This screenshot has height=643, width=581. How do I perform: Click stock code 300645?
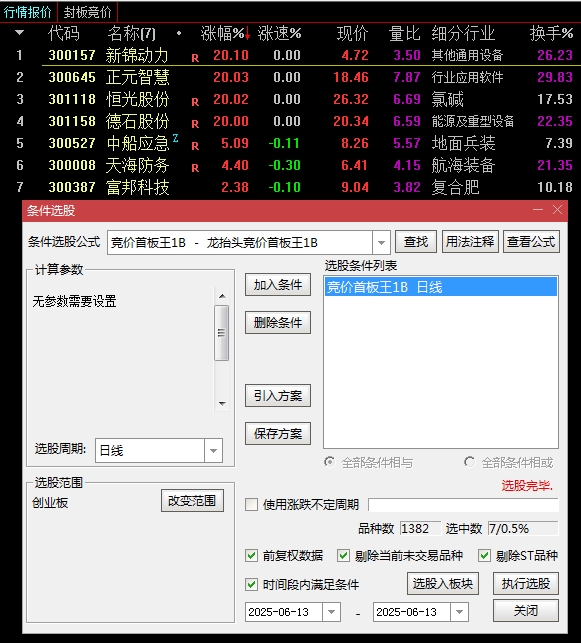tap(72, 77)
